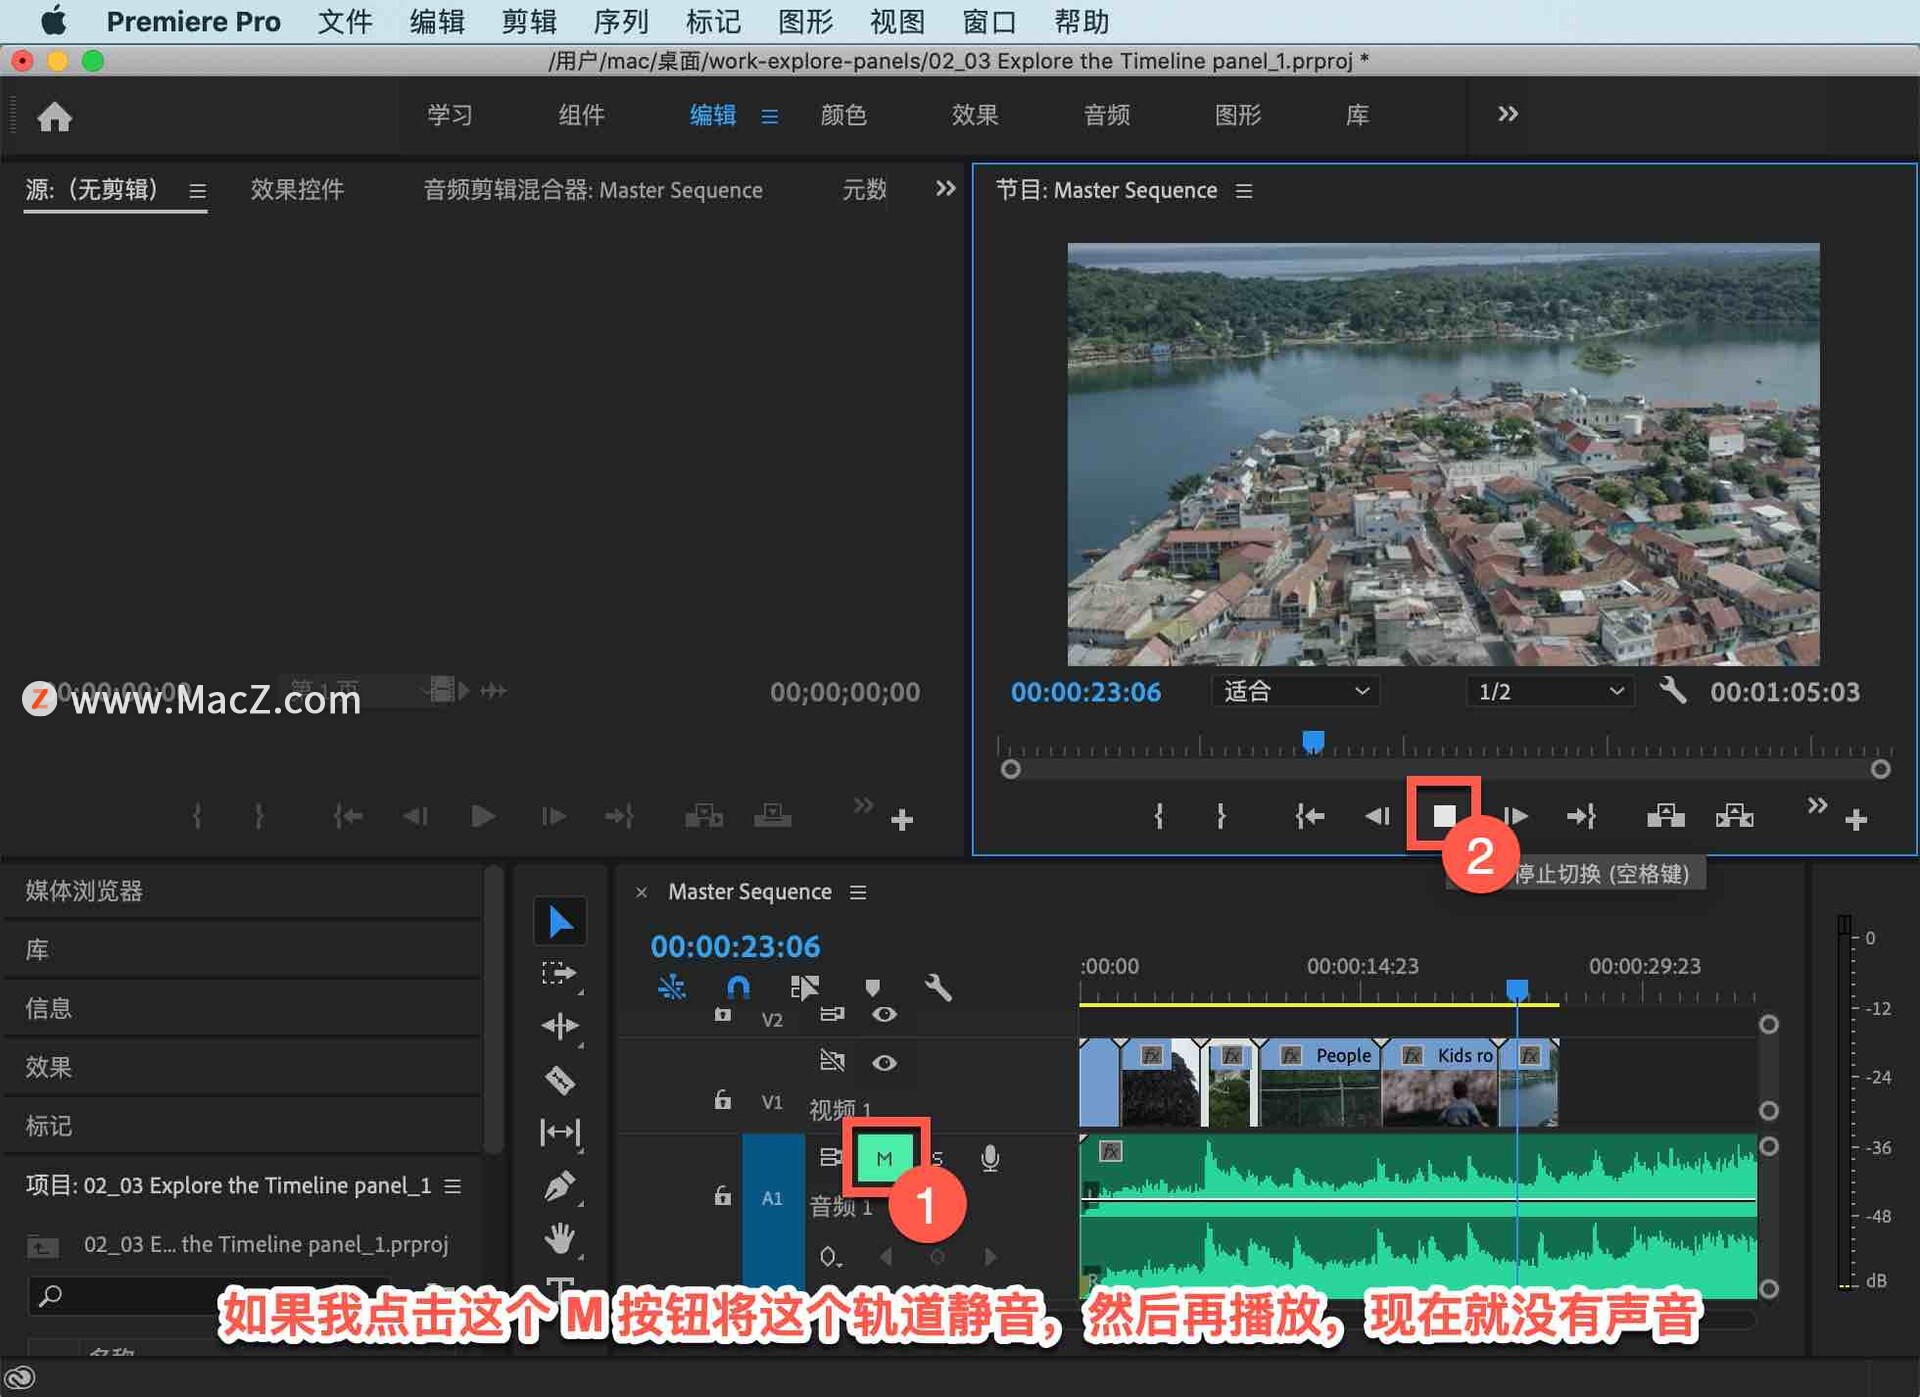This screenshot has width=1920, height=1397.
Task: Click A1 voice-over record microphone
Action: point(990,1157)
